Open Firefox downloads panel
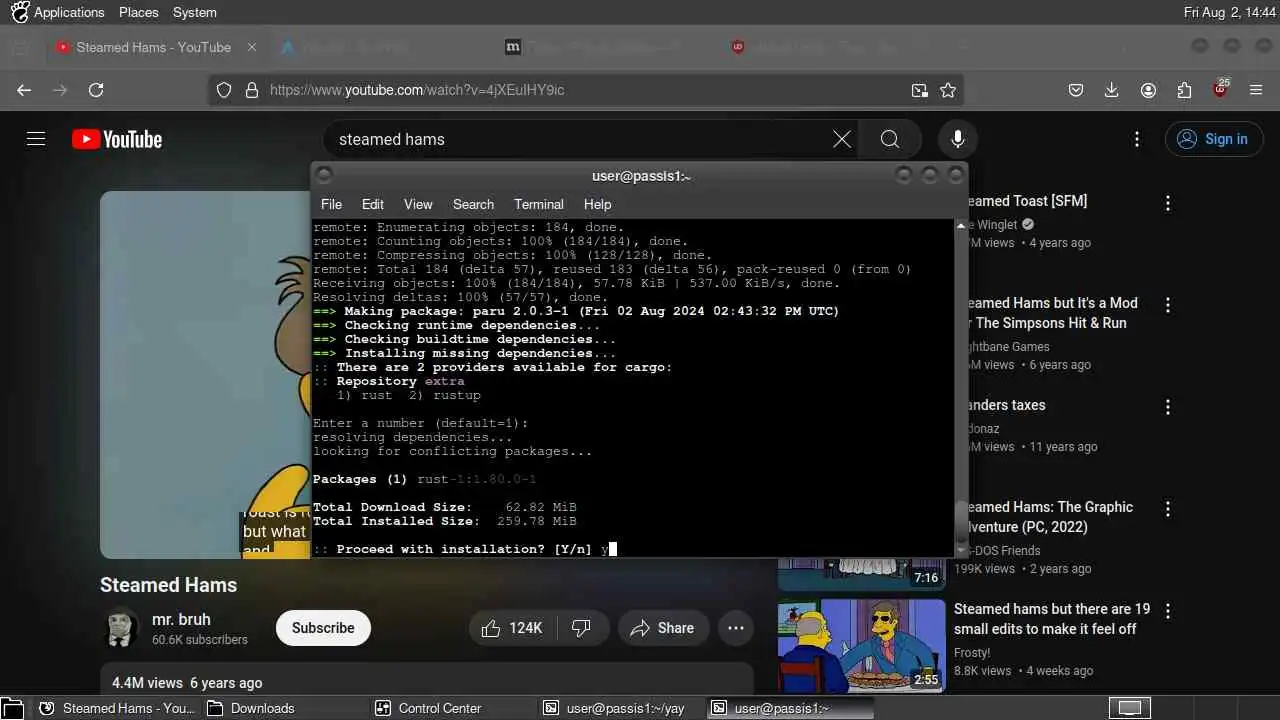This screenshot has height=720, width=1280. pyautogui.click(x=1112, y=90)
